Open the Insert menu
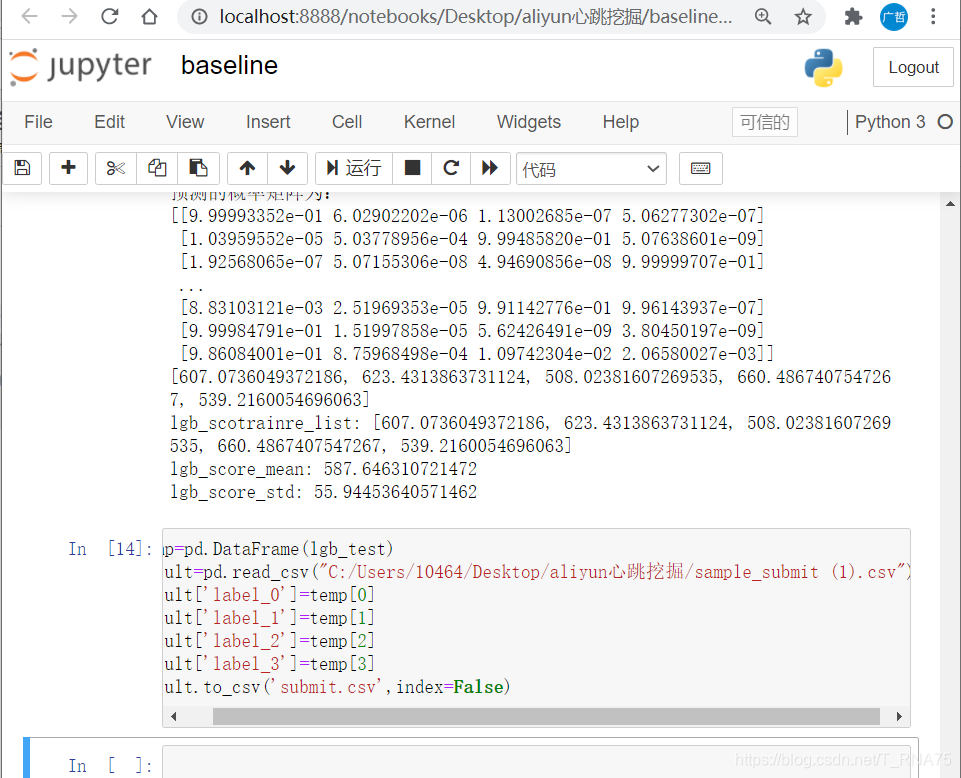This screenshot has width=961, height=778. [268, 122]
